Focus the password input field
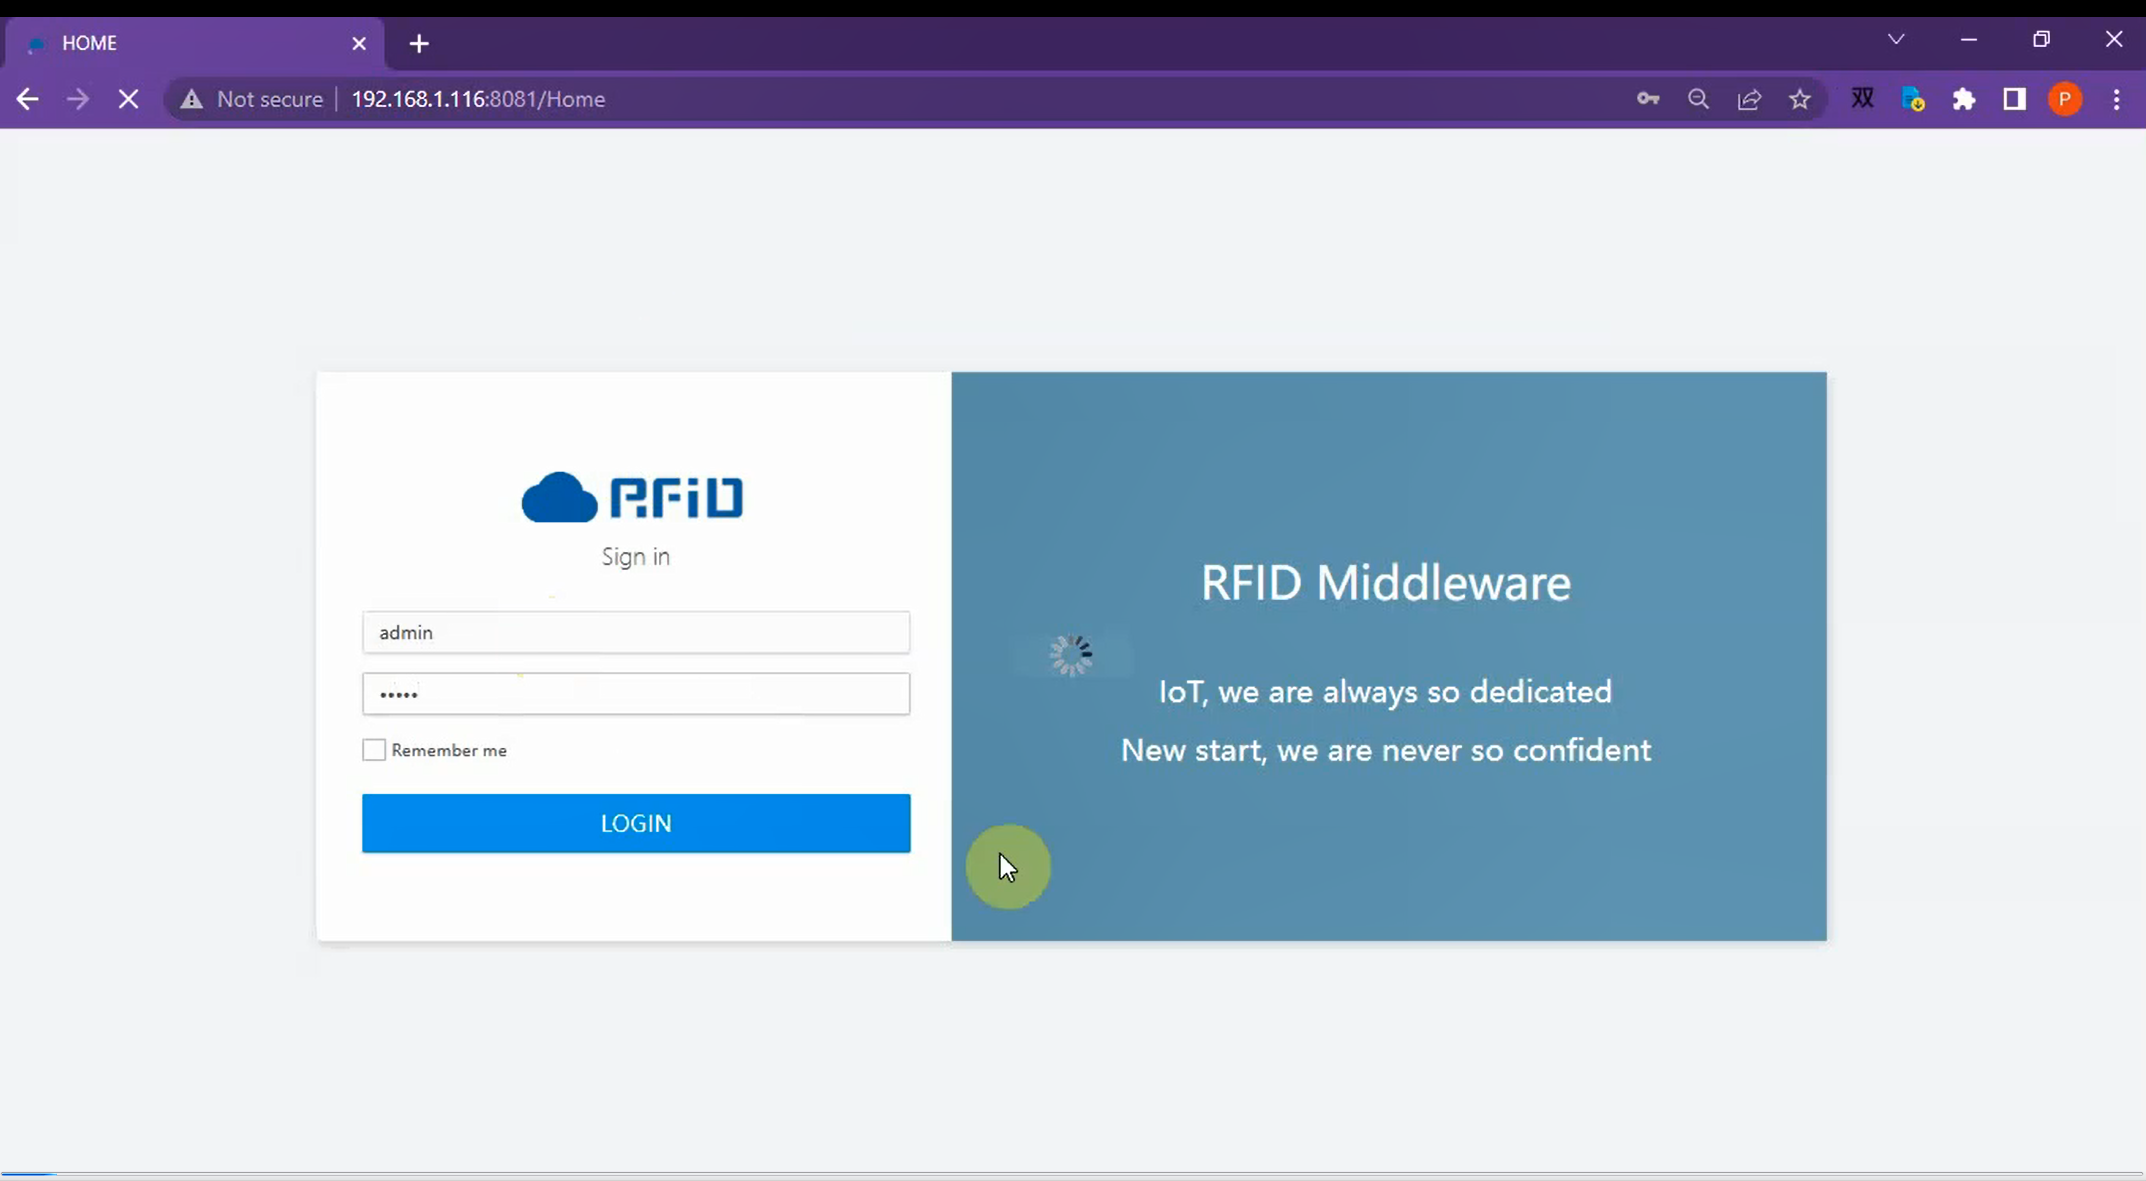The height and width of the screenshot is (1181, 2146). click(636, 694)
